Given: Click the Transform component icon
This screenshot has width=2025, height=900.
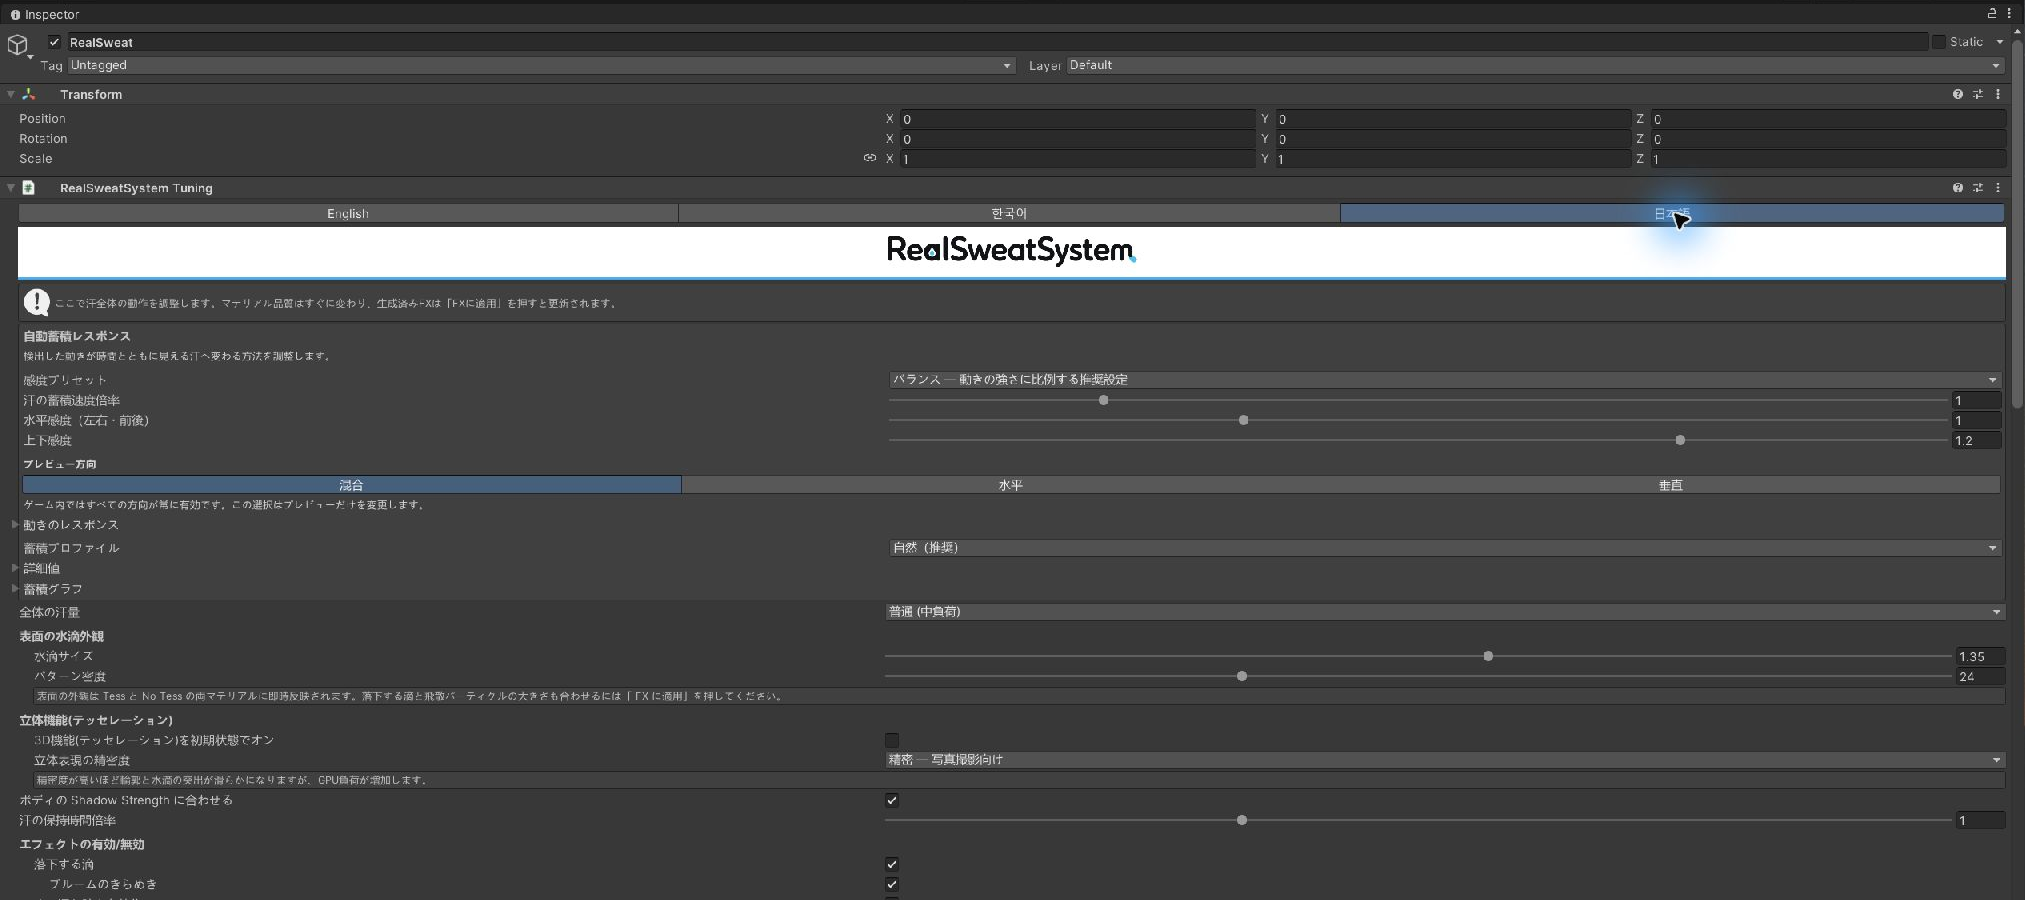Looking at the screenshot, I should pos(29,94).
